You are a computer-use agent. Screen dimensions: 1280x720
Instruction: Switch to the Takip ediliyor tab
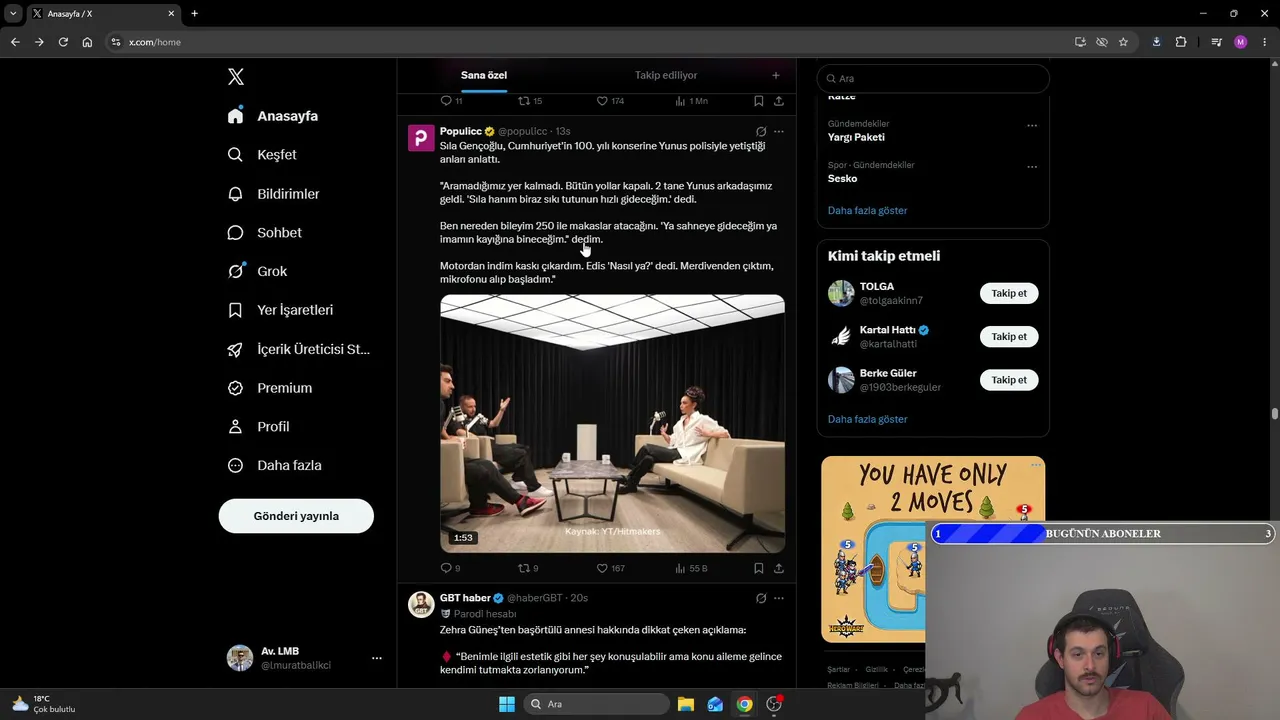(x=666, y=75)
